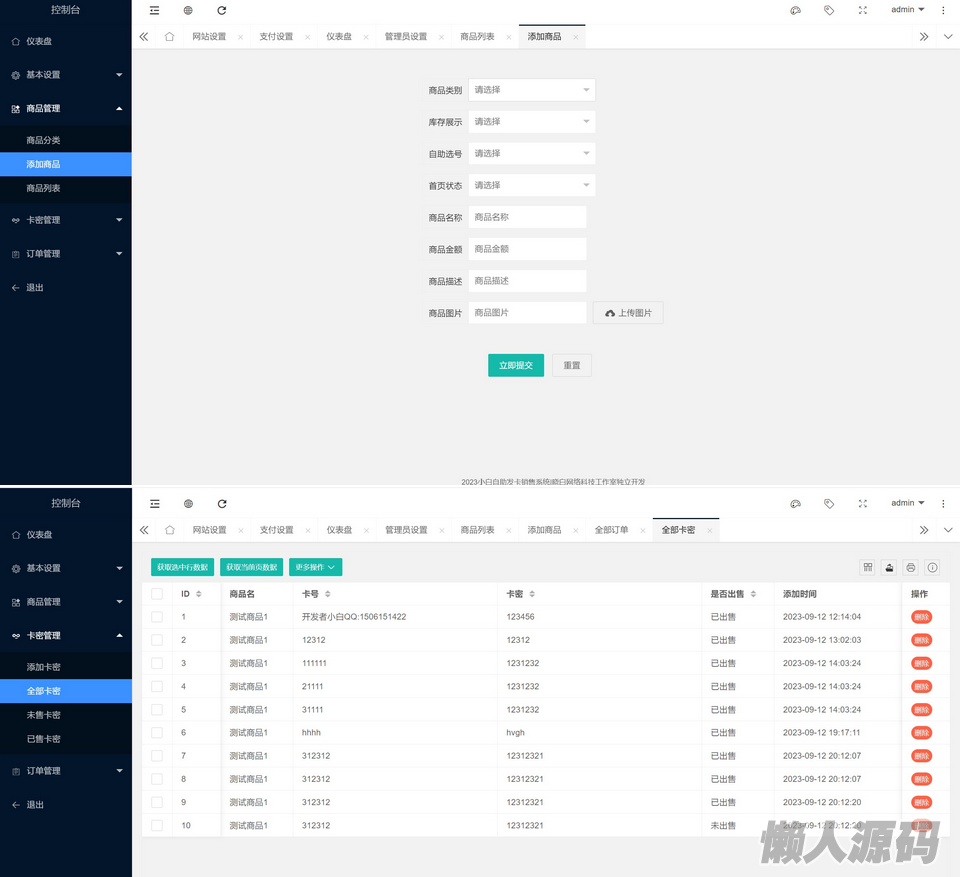Toggle select-all checkbox in table header
Image resolution: width=960 pixels, height=877 pixels.
(x=157, y=593)
